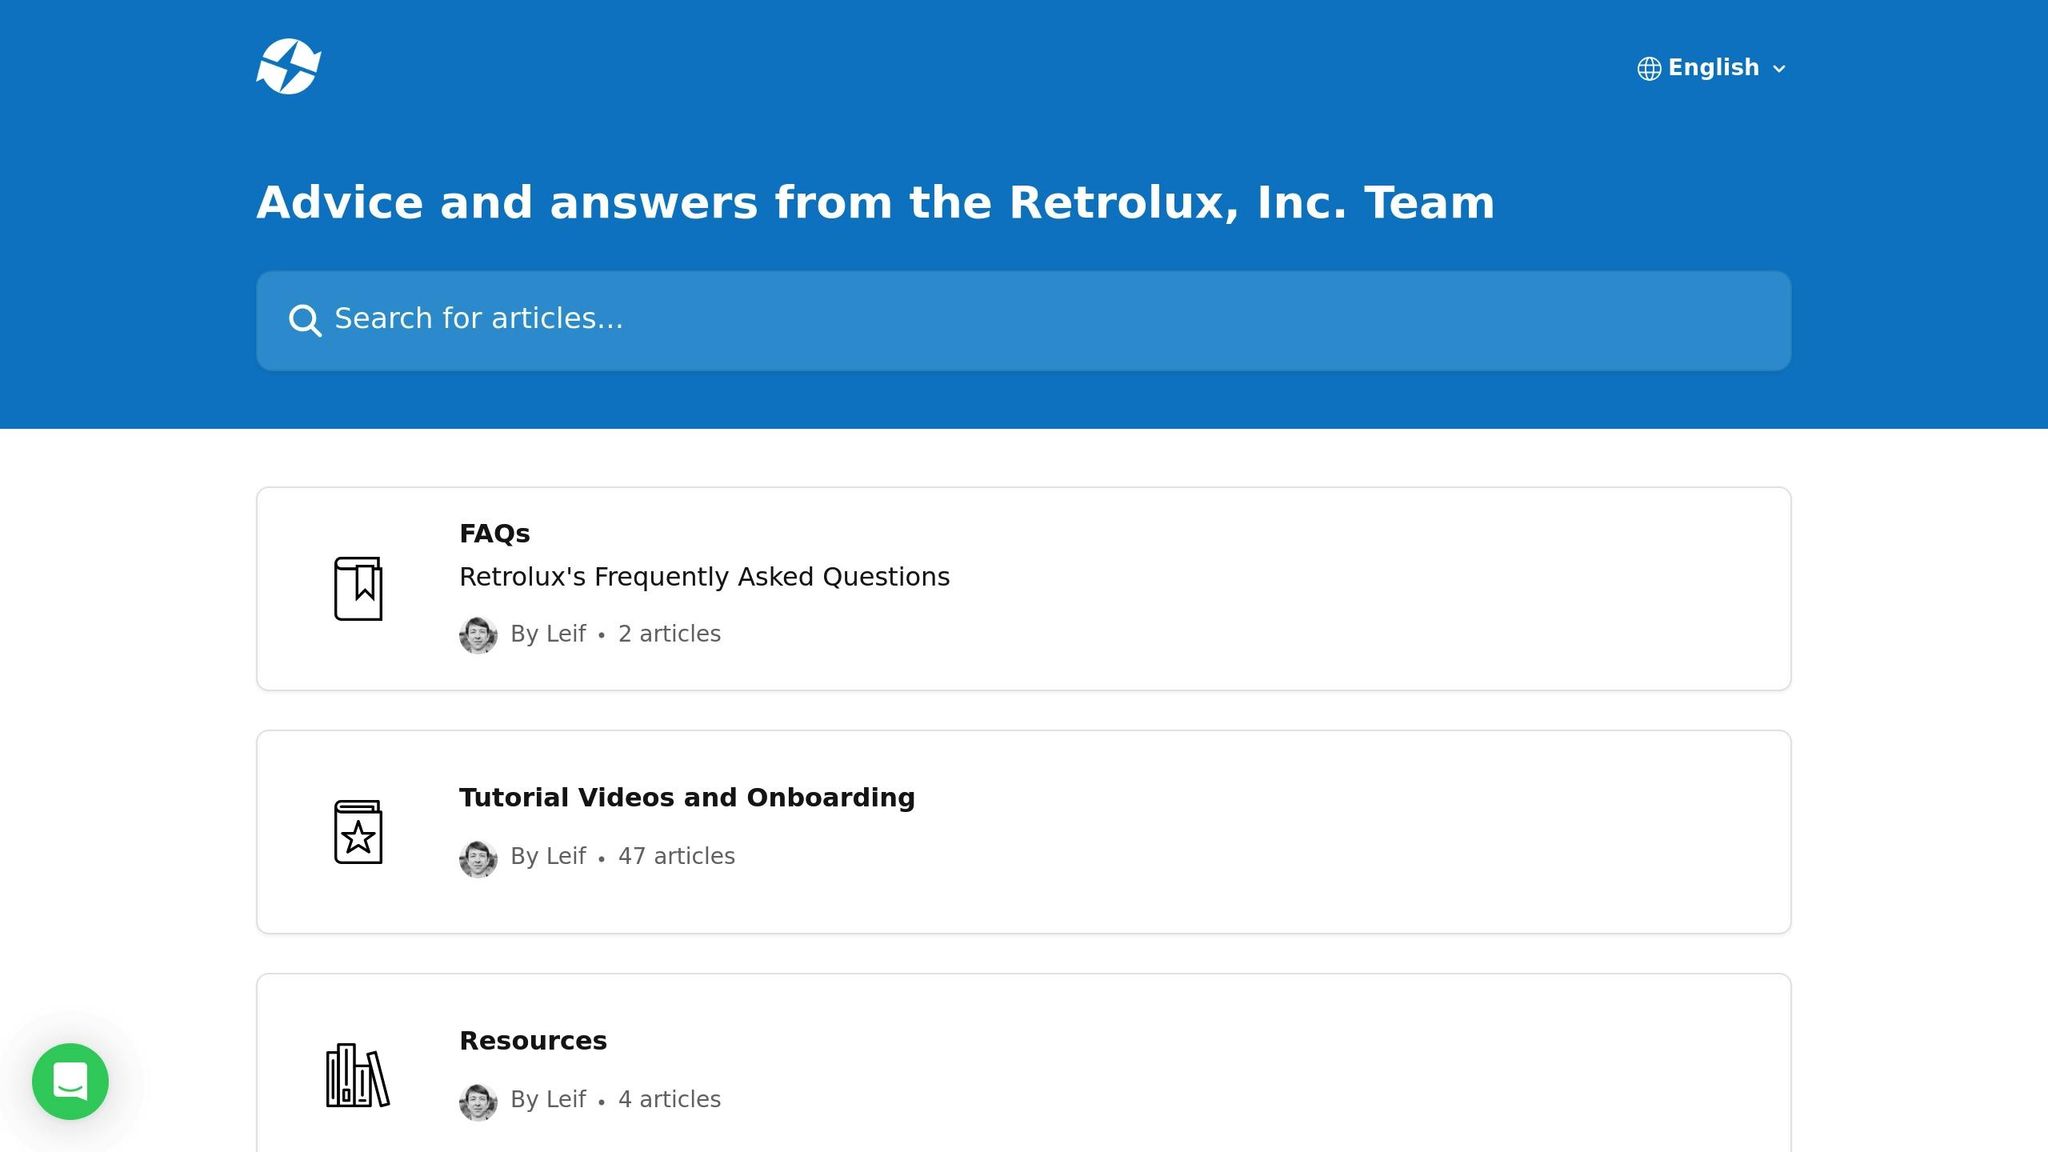Click the Retrolux, Inc. Team heading
The height and width of the screenshot is (1152, 2048).
(876, 202)
